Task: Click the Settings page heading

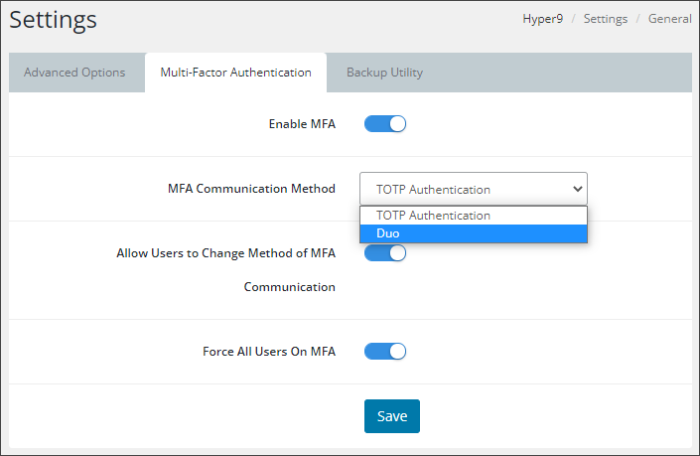Action: click(x=54, y=20)
